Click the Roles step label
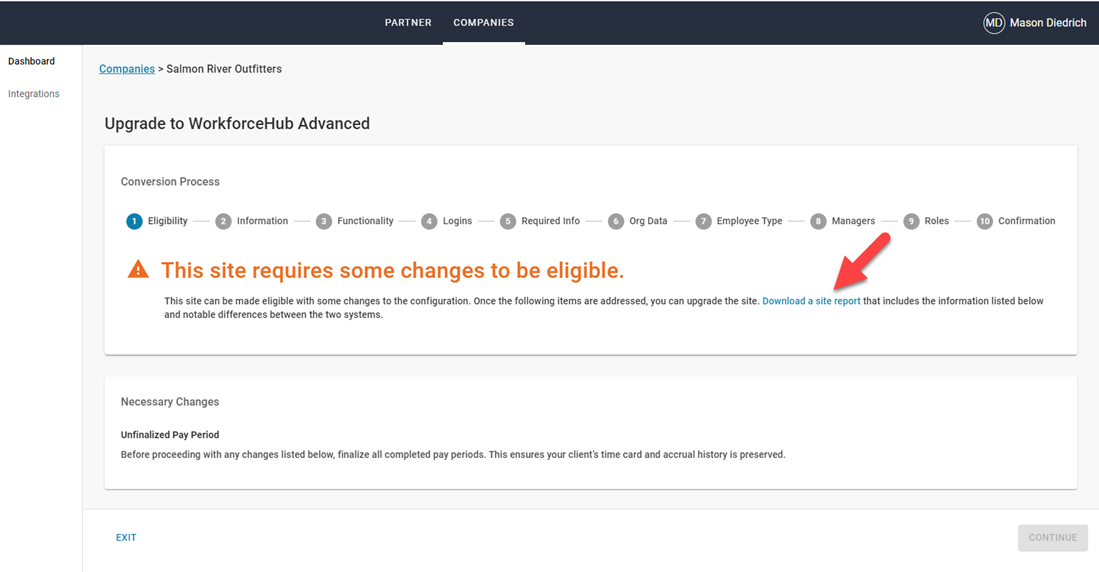The width and height of the screenshot is (1099, 572). pyautogui.click(x=936, y=221)
